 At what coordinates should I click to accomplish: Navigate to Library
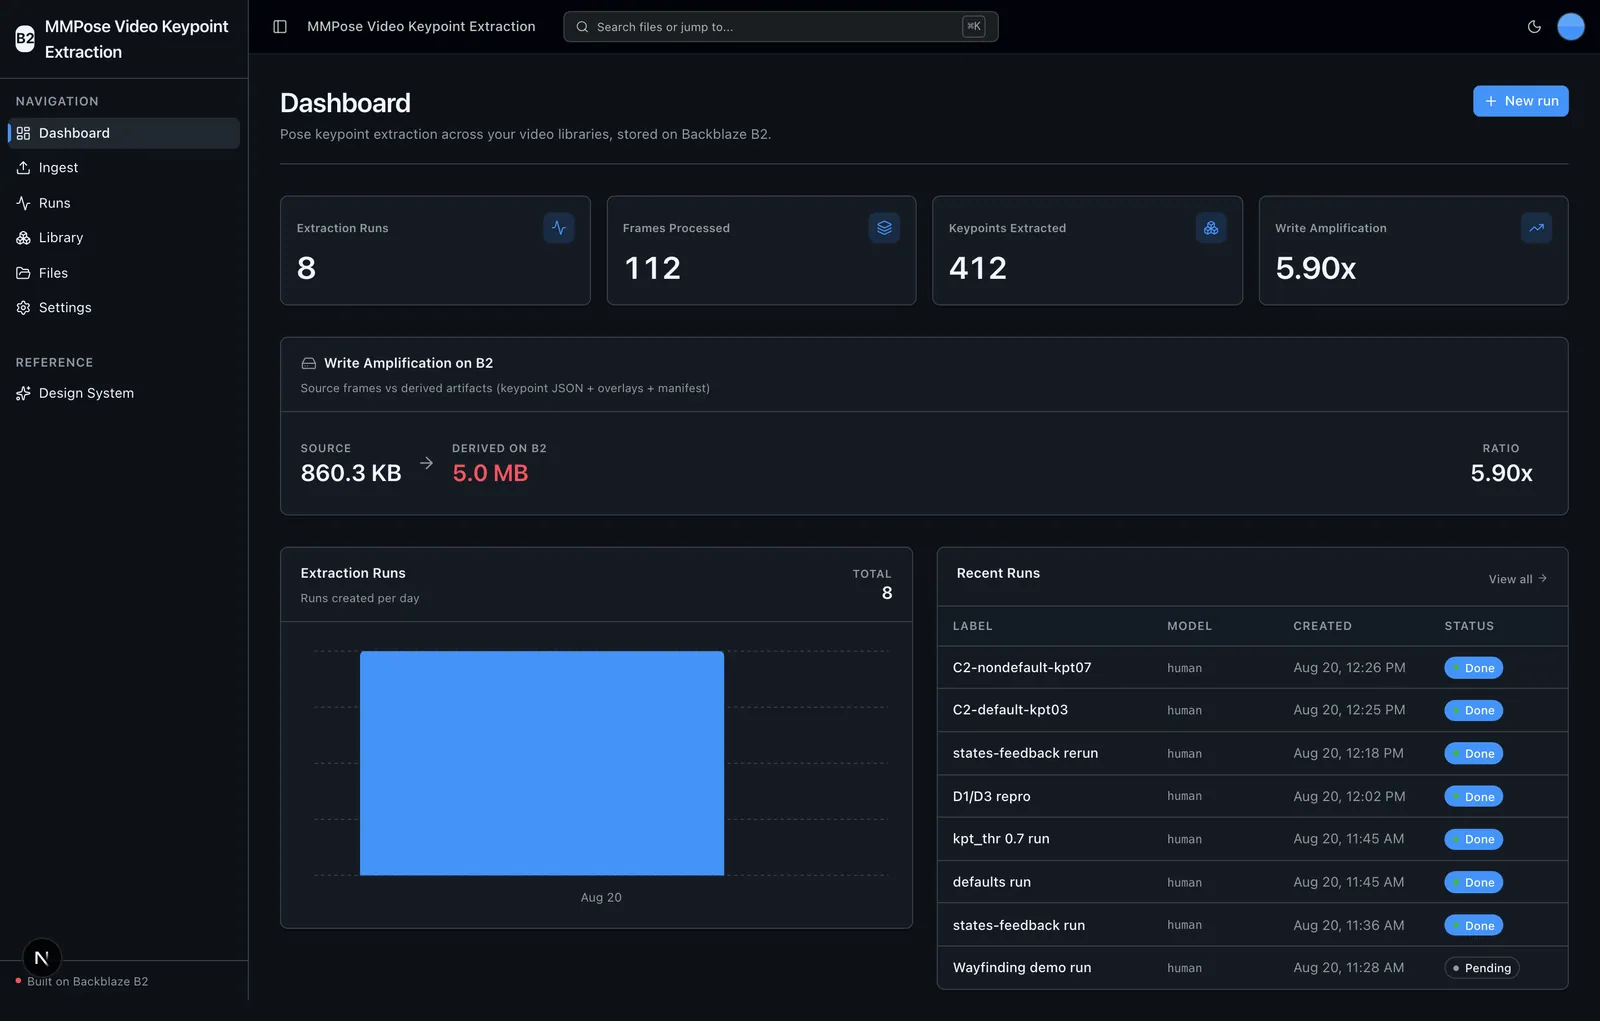[x=124, y=238]
